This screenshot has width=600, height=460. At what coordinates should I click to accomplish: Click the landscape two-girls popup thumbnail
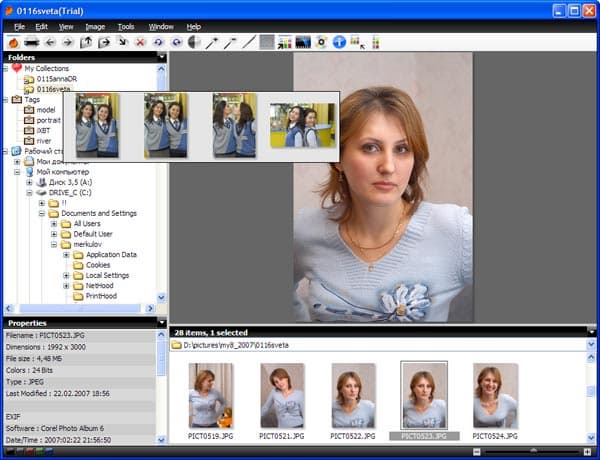(x=302, y=125)
